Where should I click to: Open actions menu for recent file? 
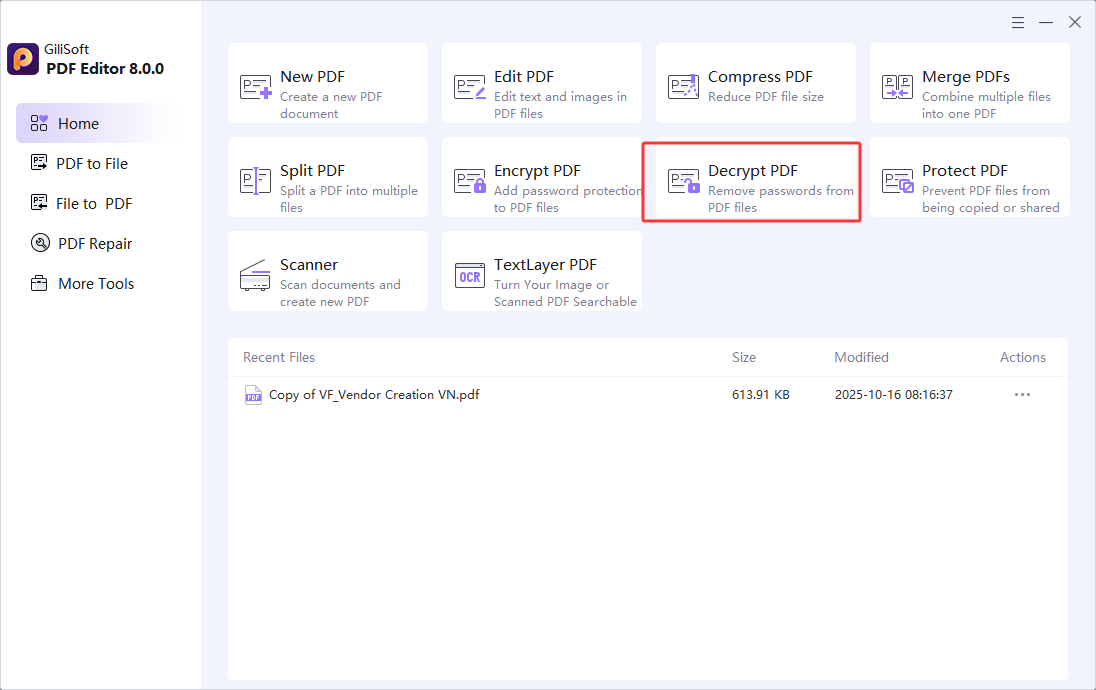pos(1022,395)
